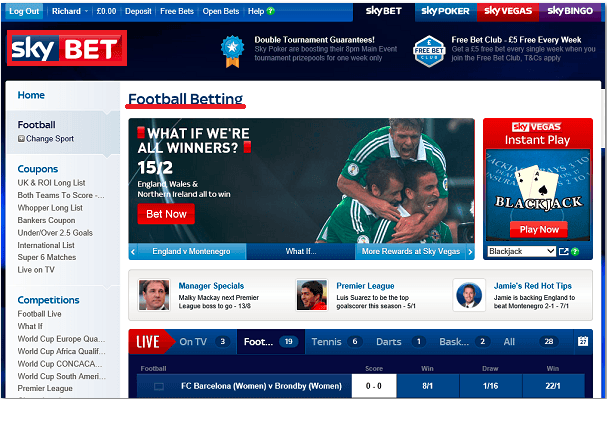Viewport: 607px width, 443px height.
Task: Open the calendar icon in LIVE bar
Action: pyautogui.click(x=583, y=341)
